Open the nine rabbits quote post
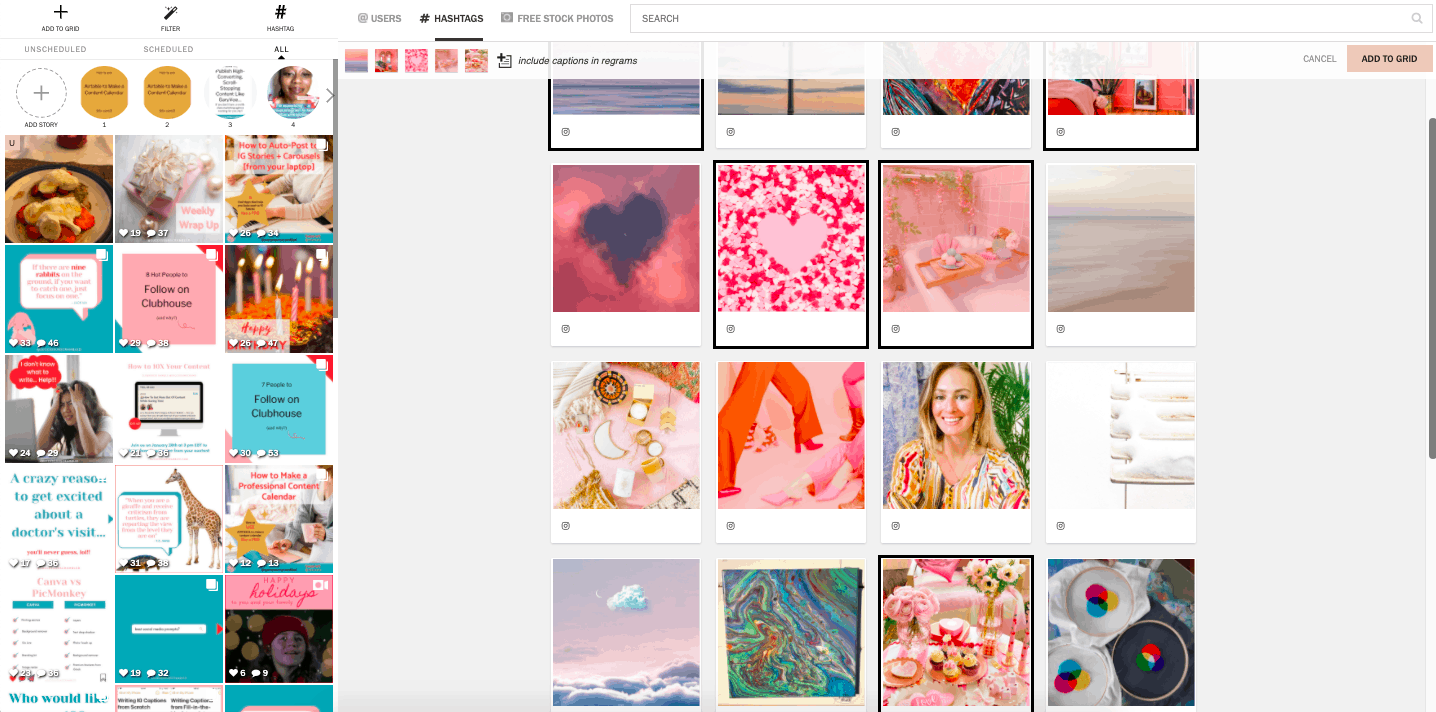 (x=59, y=299)
